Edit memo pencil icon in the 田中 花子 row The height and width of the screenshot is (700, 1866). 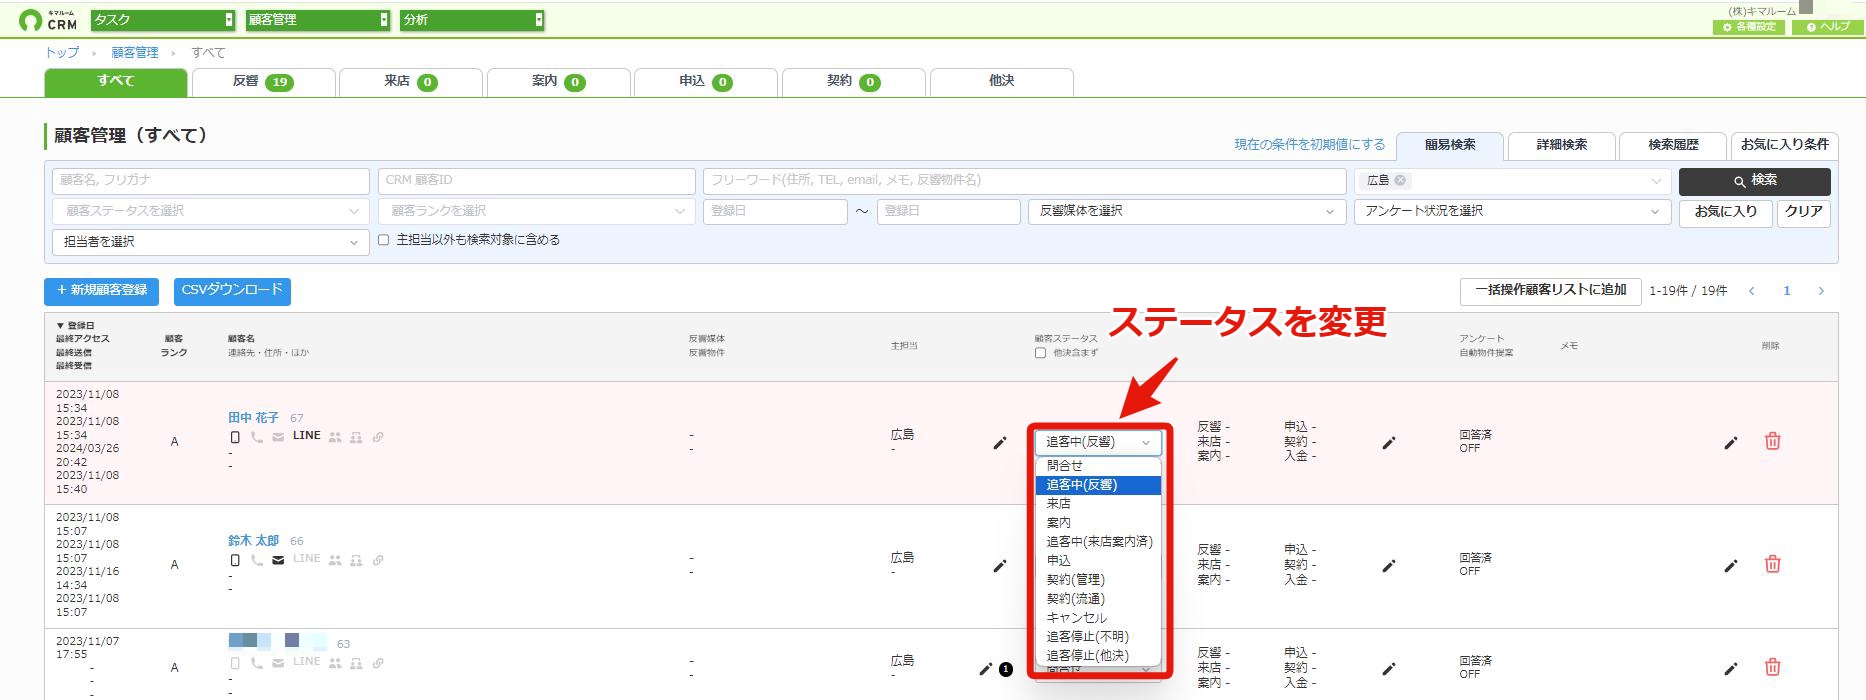(x=1731, y=442)
